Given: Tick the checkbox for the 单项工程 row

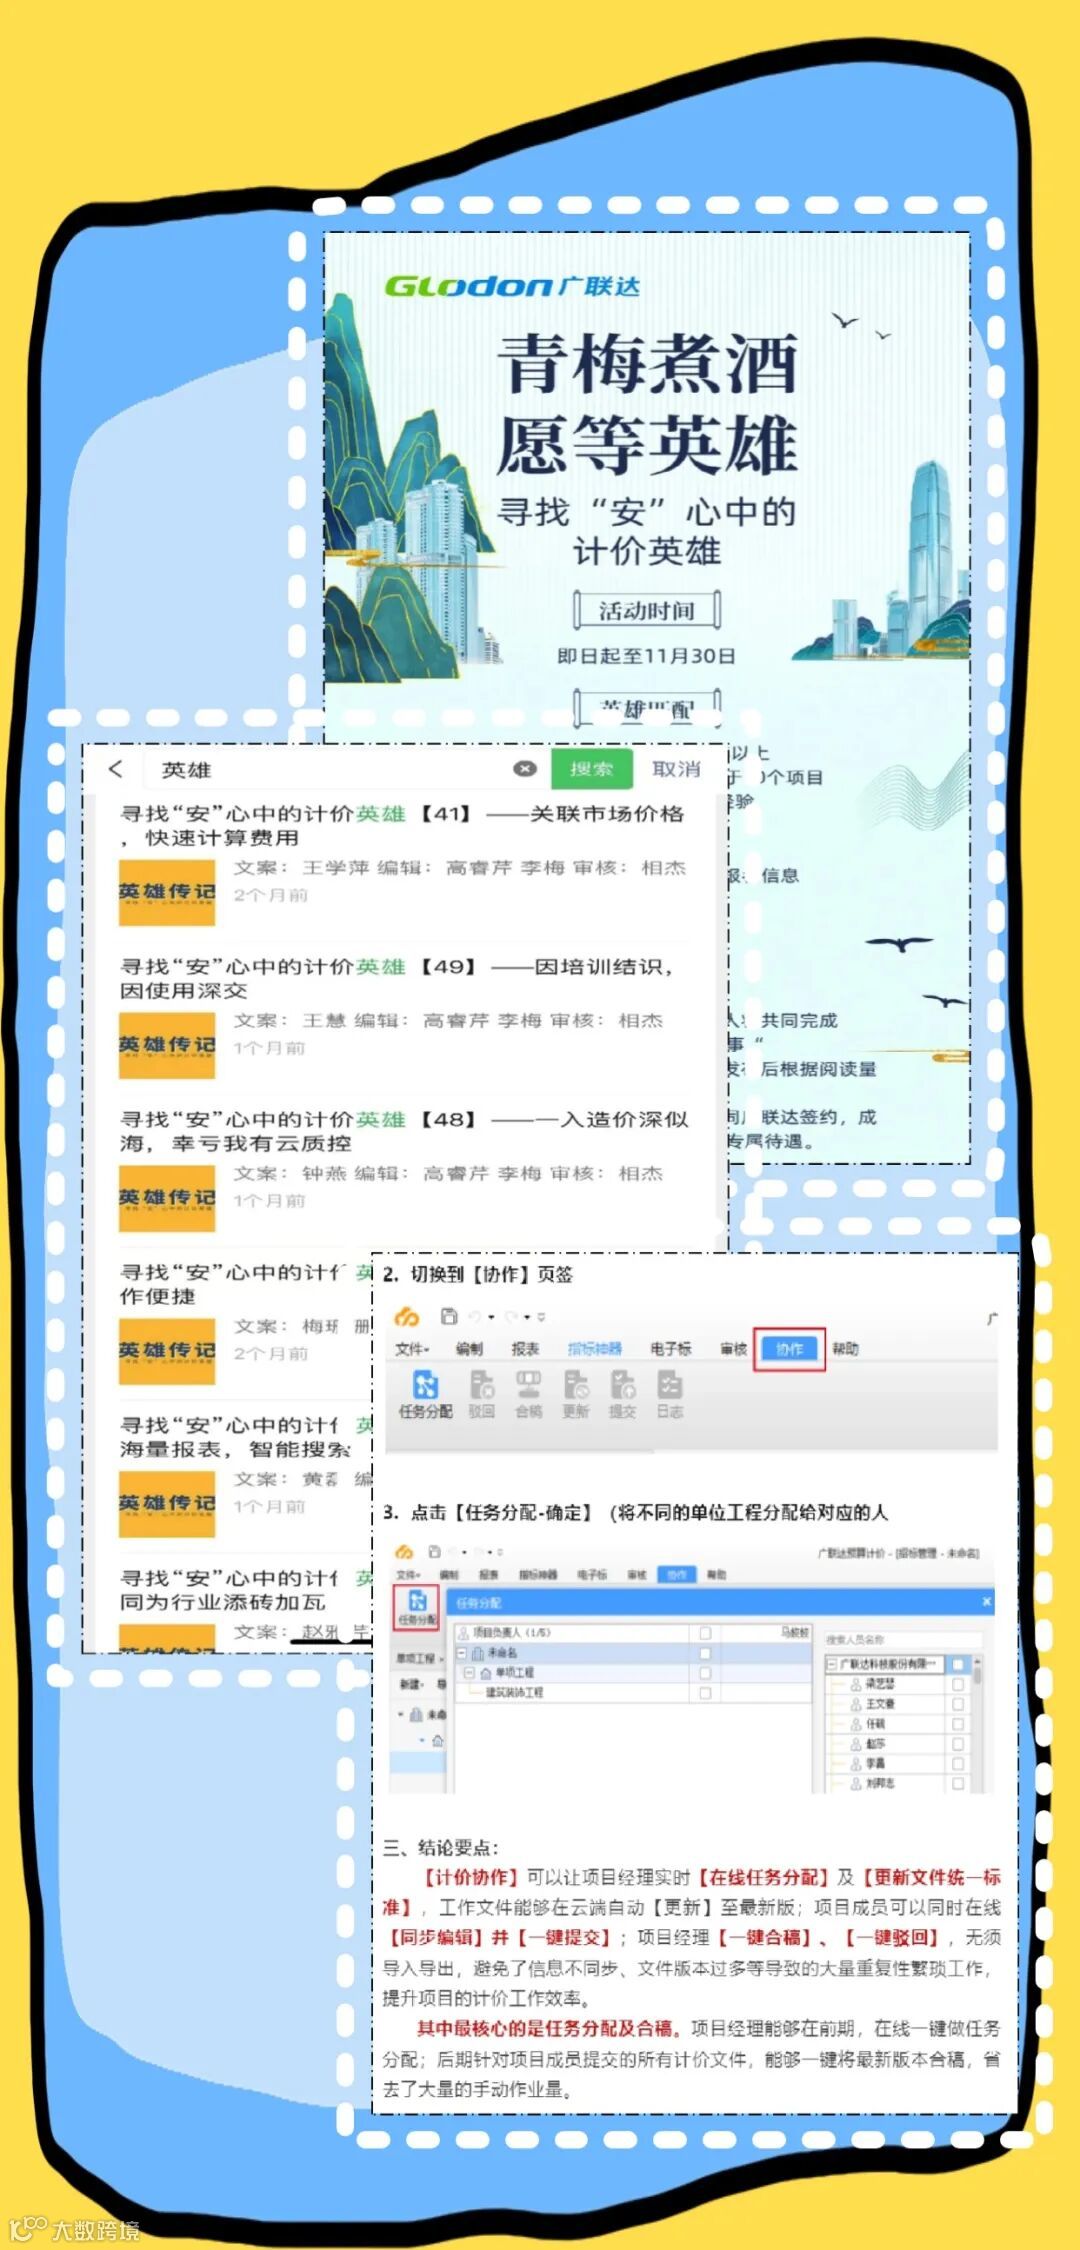Looking at the screenshot, I should tap(705, 1673).
